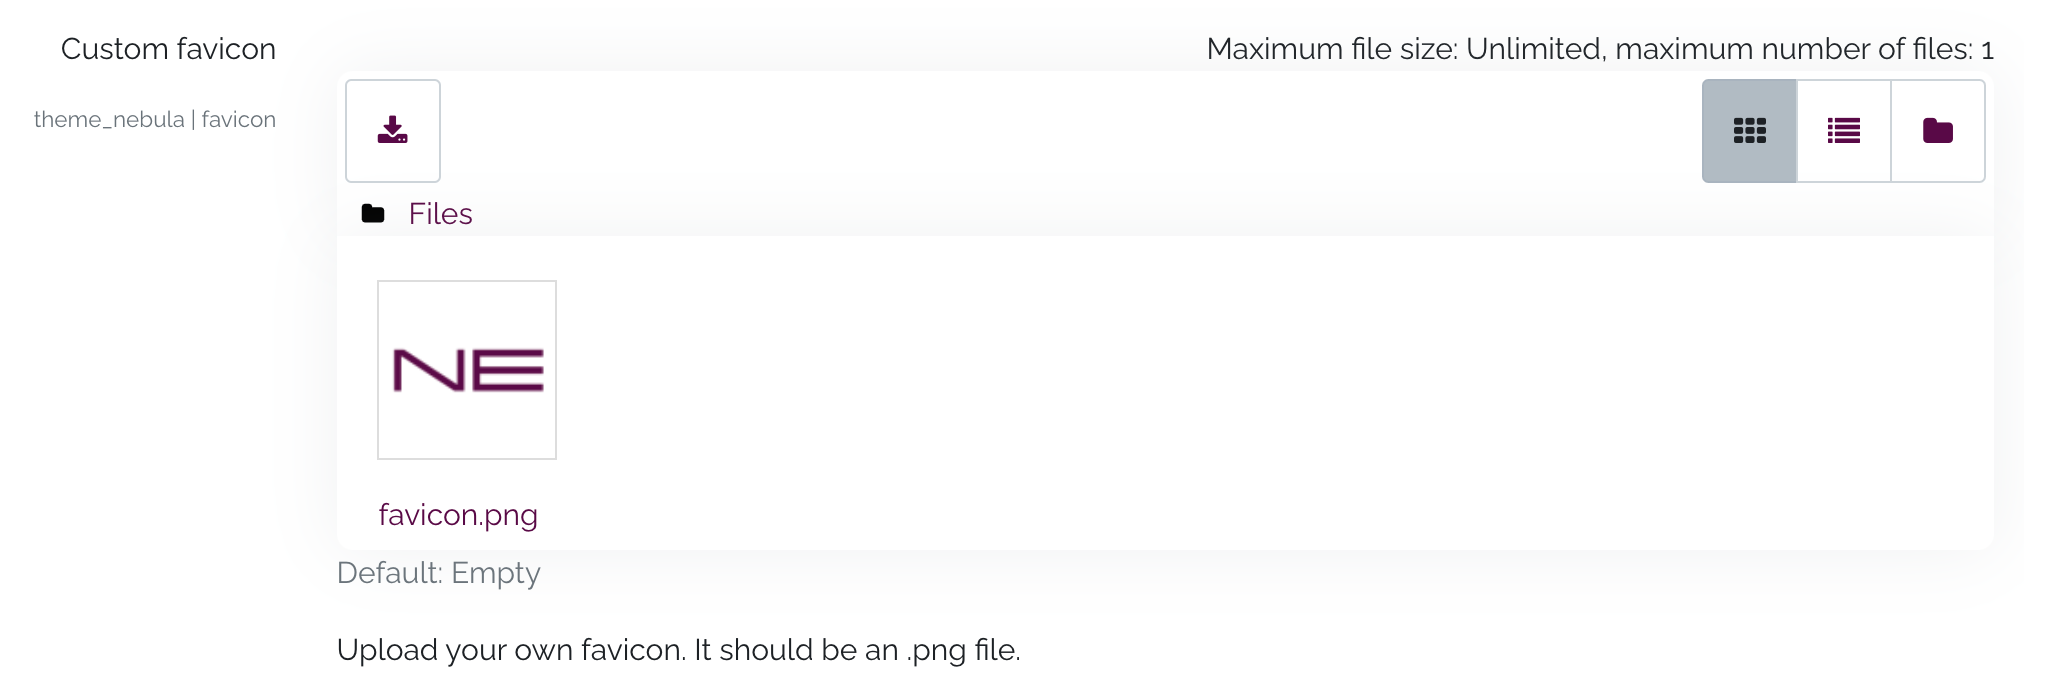
Task: Click the Custom favicon setting label
Action: 168,49
